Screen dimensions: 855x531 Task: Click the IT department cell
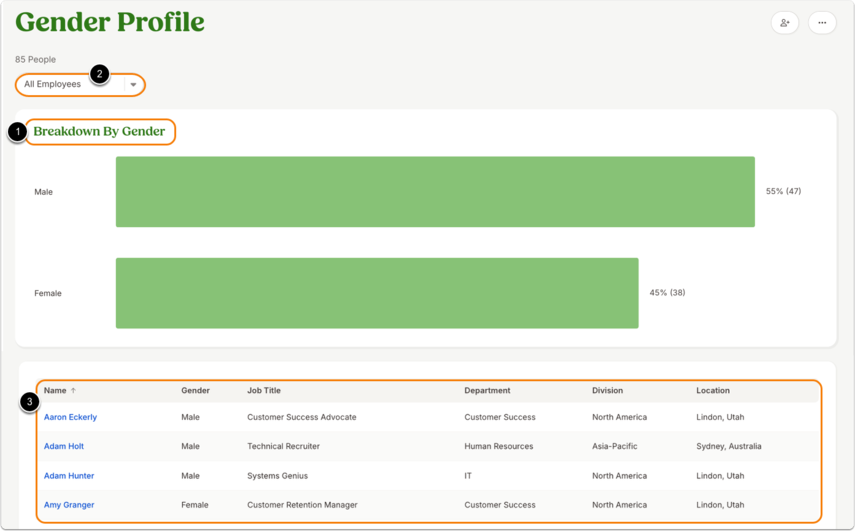468,475
